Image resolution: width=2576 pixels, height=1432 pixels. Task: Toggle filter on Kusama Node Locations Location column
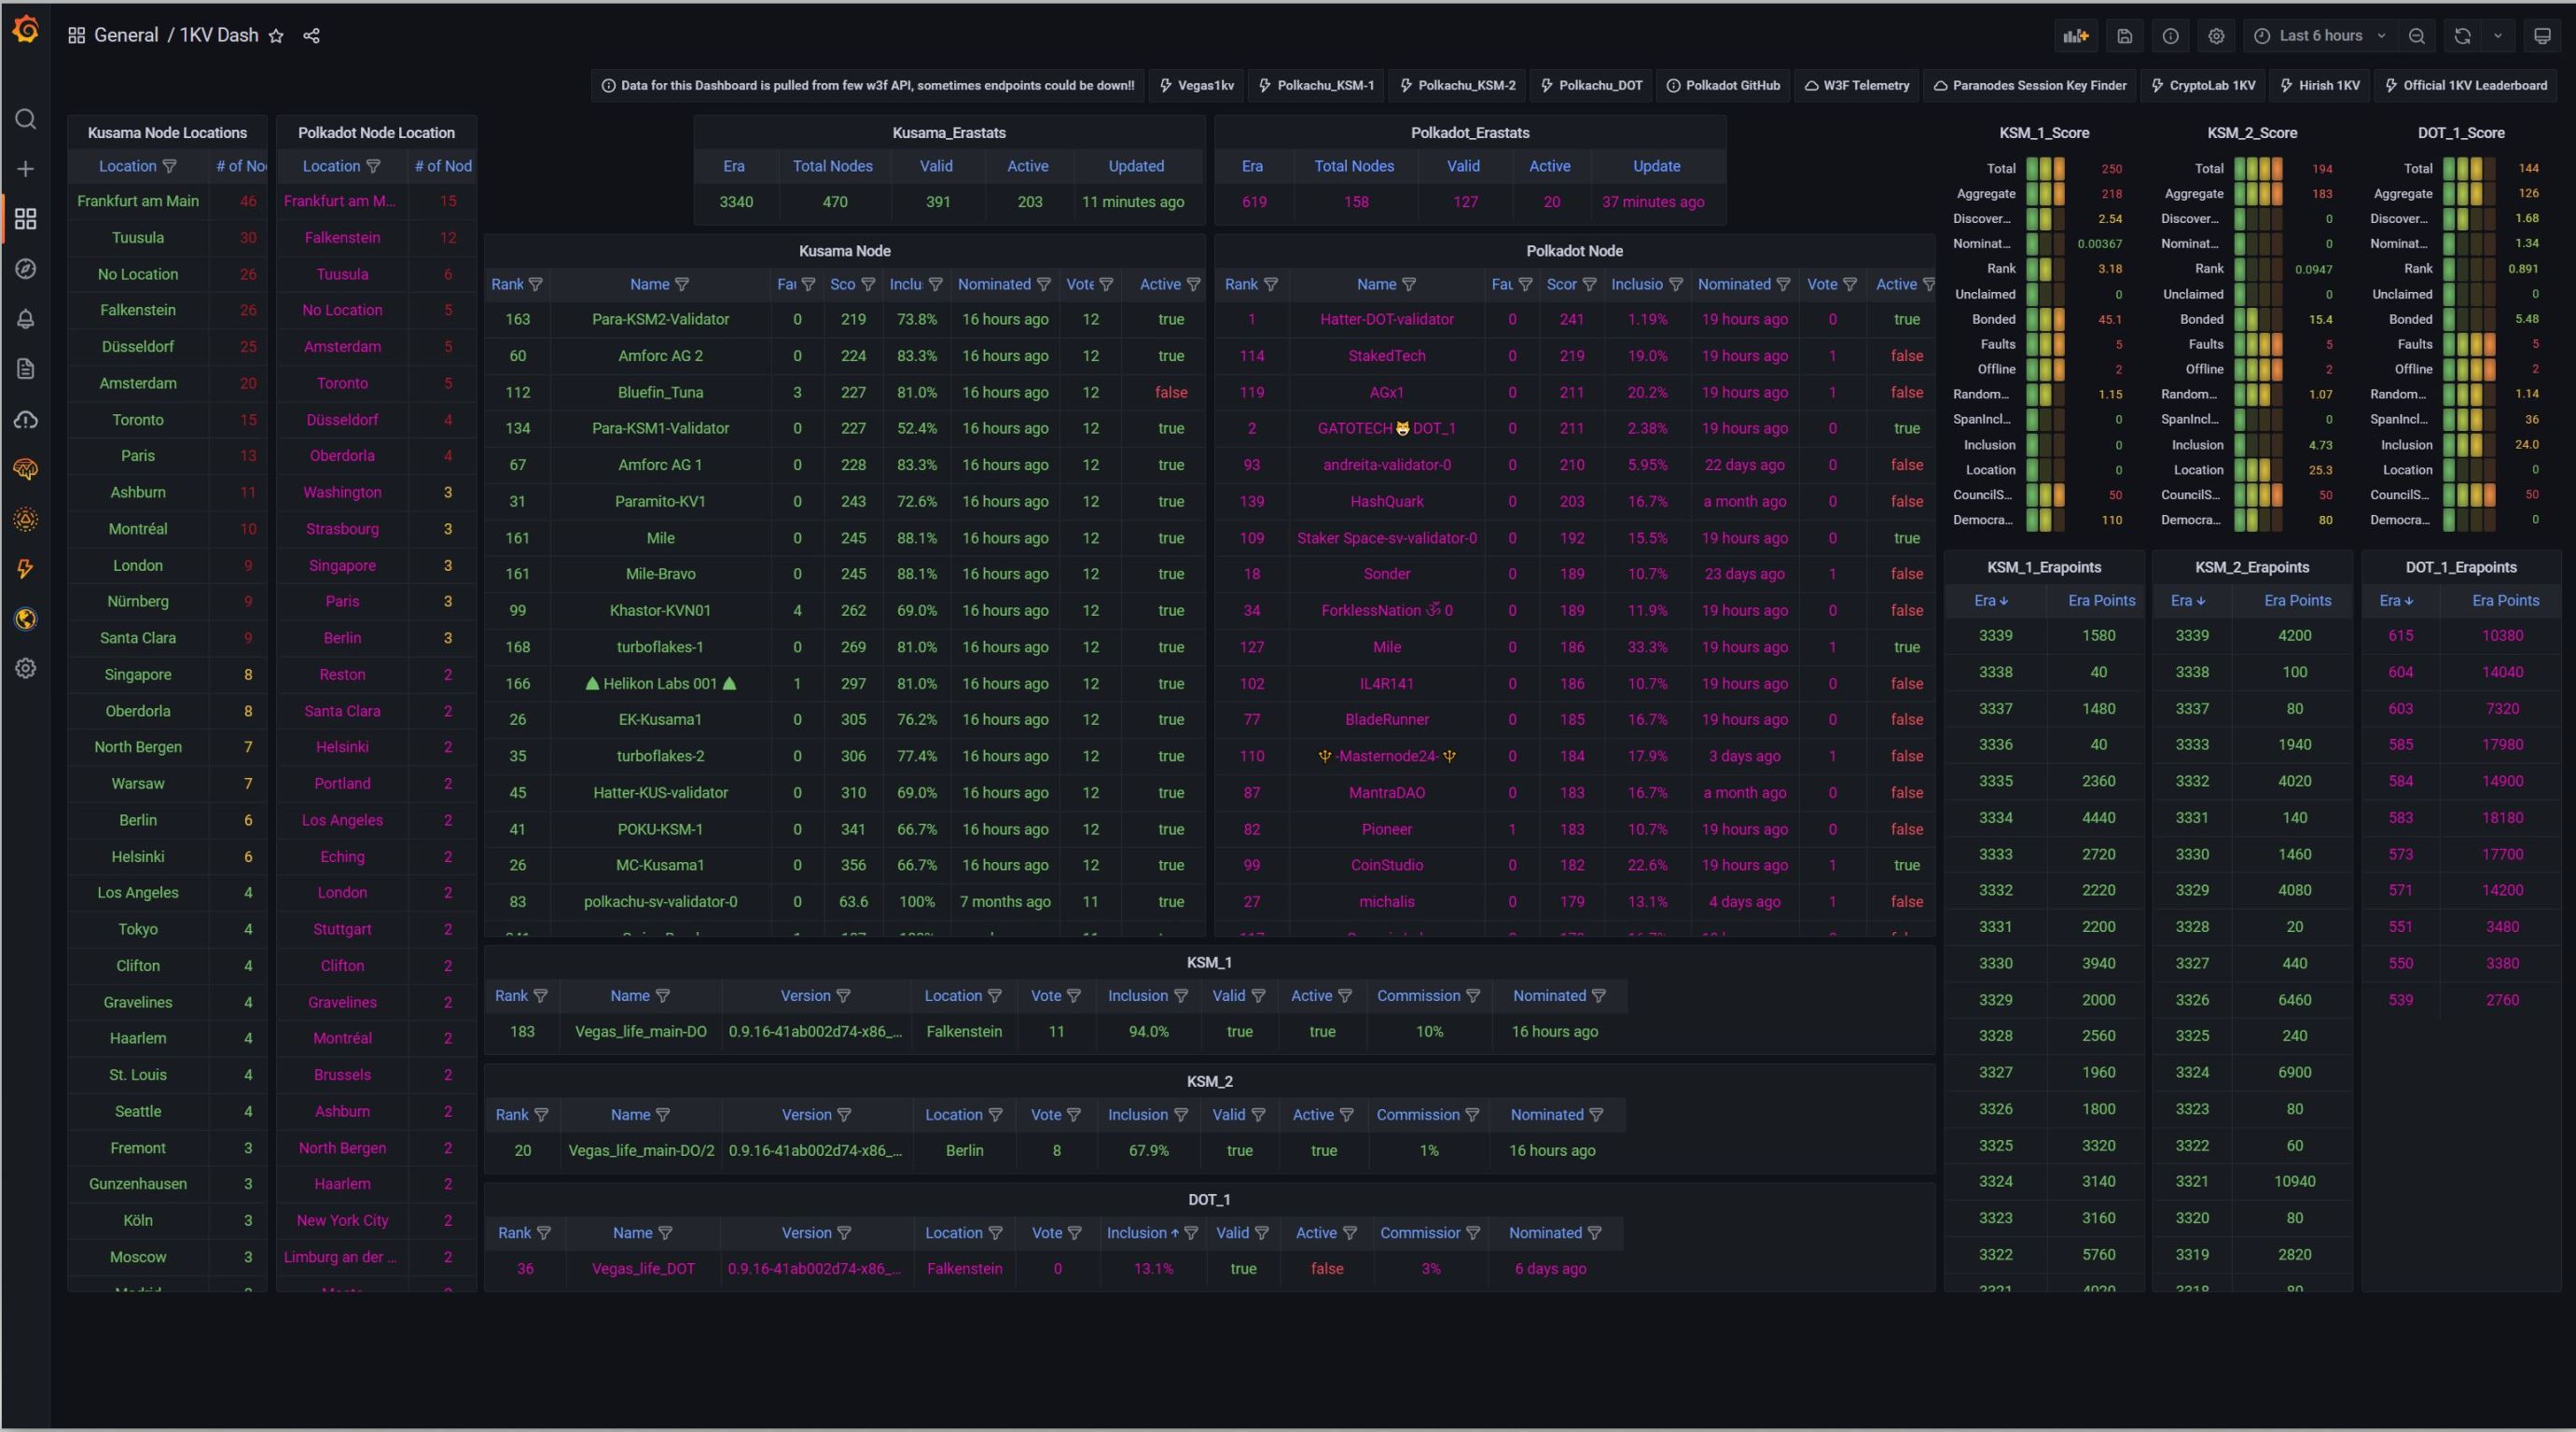coord(170,167)
